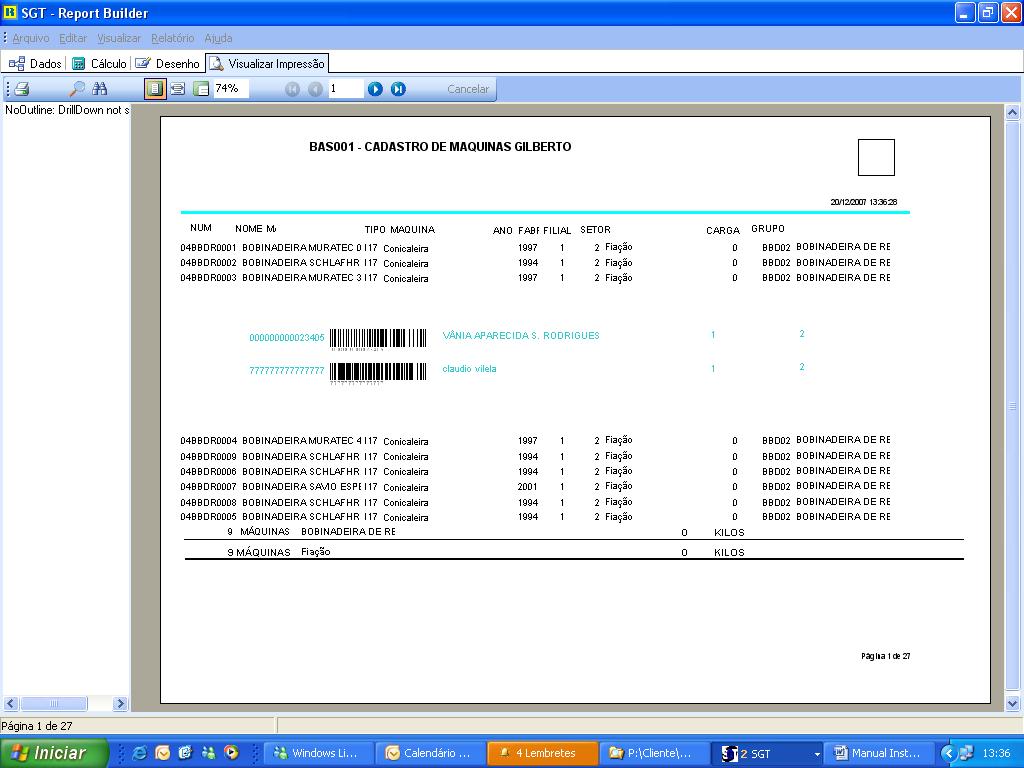Click the first page navigation arrow
The height and width of the screenshot is (768, 1024).
click(292, 89)
